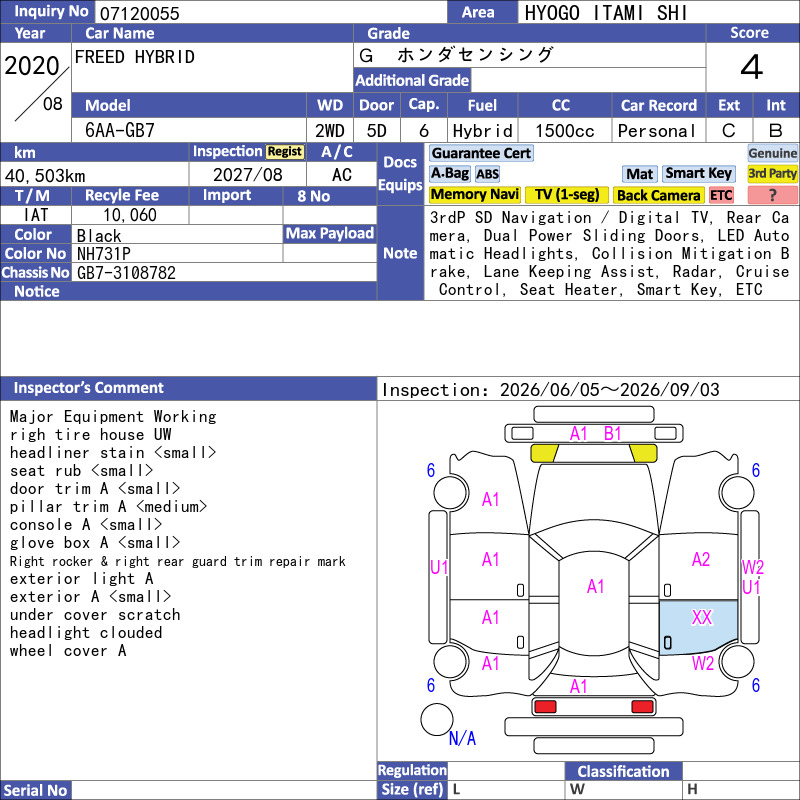Click the left red tail light
Image resolution: width=800 pixels, height=800 pixels.
coord(545,707)
